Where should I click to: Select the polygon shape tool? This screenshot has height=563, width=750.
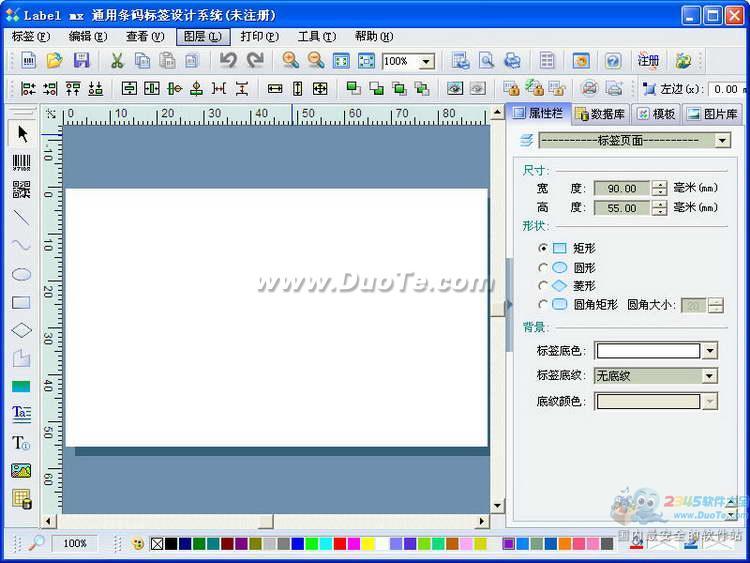click(22, 358)
